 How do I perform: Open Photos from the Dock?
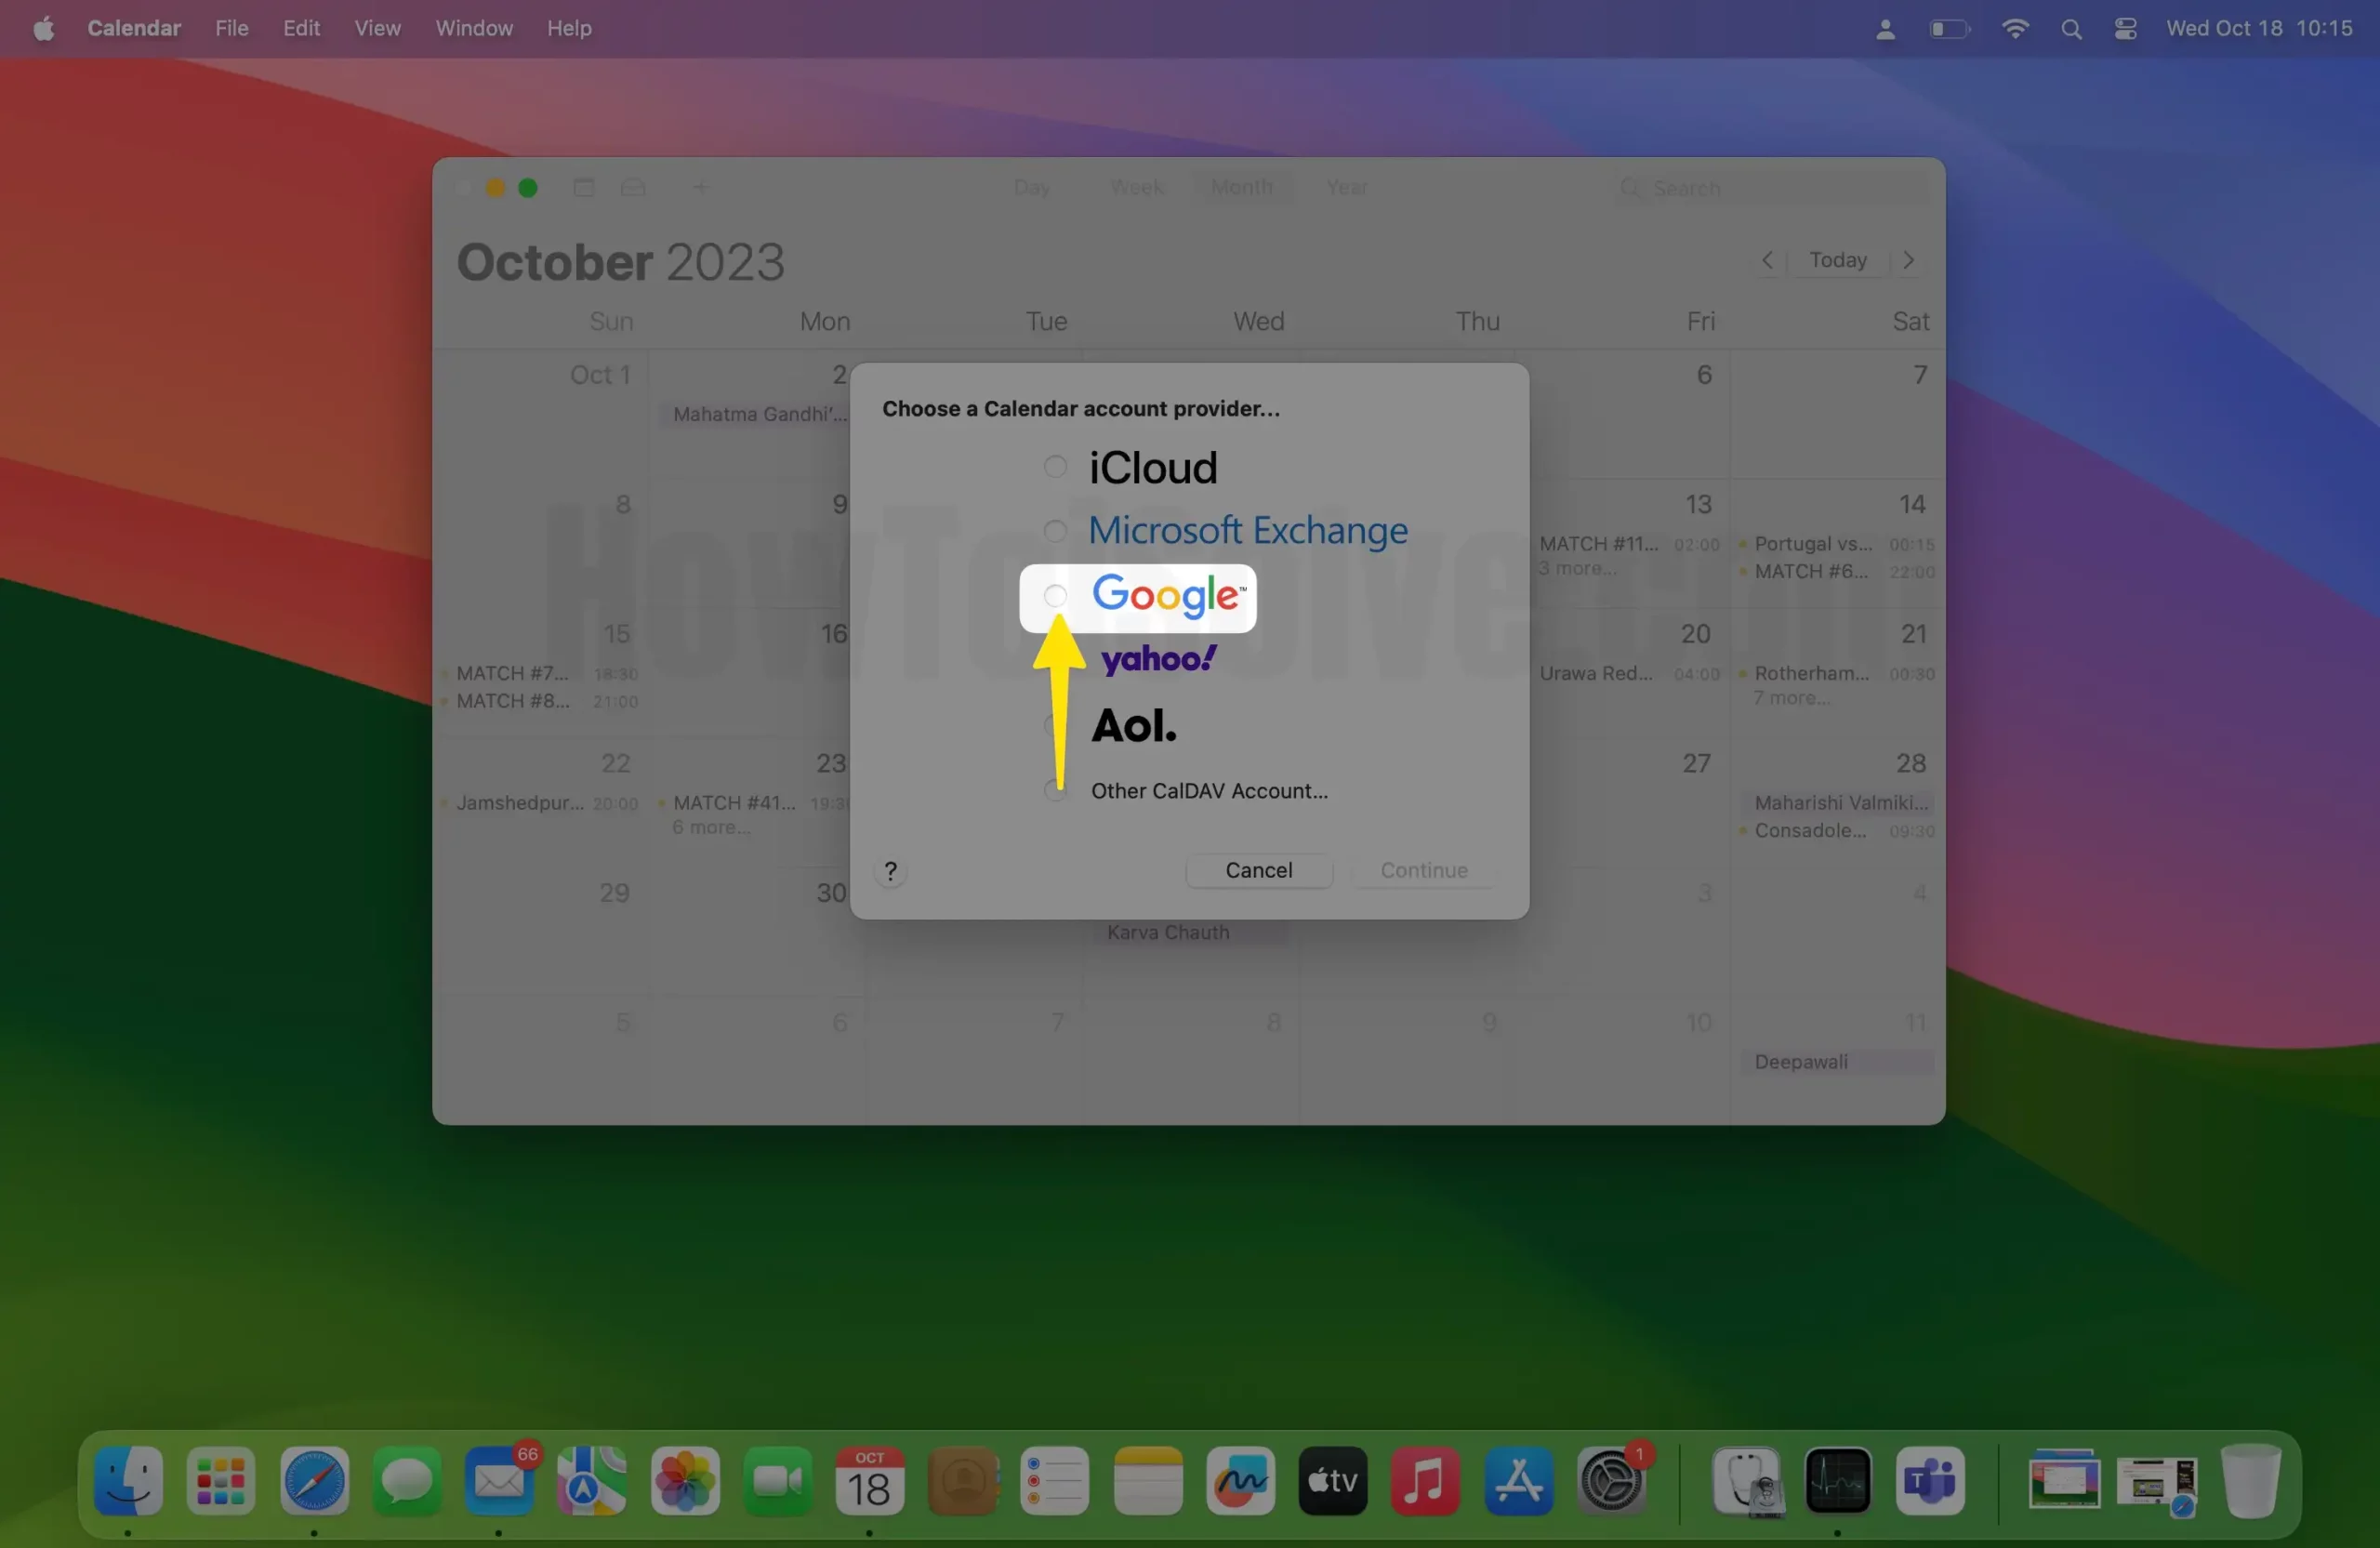(x=685, y=1480)
